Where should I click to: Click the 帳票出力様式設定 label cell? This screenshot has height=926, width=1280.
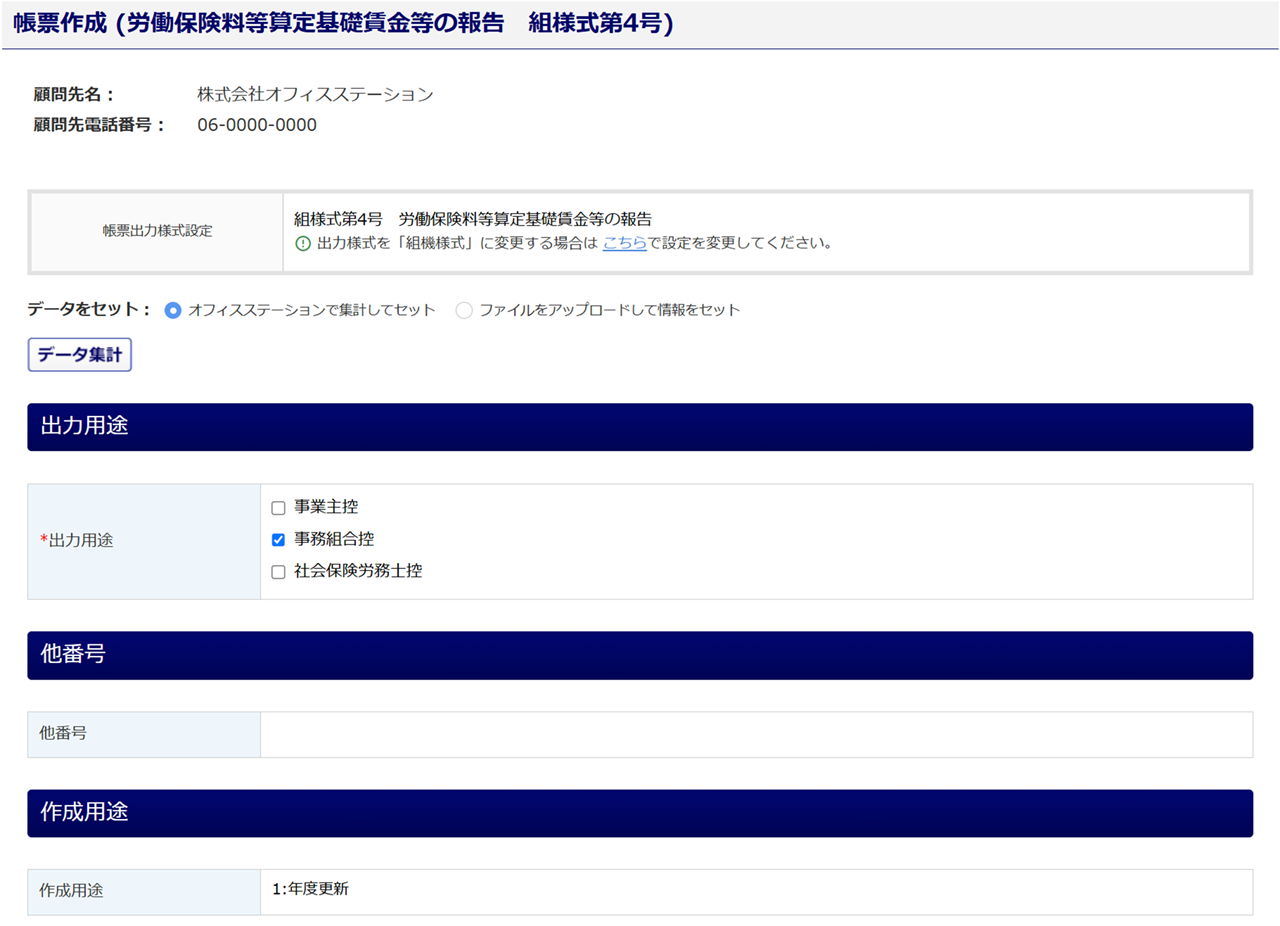pos(157,231)
